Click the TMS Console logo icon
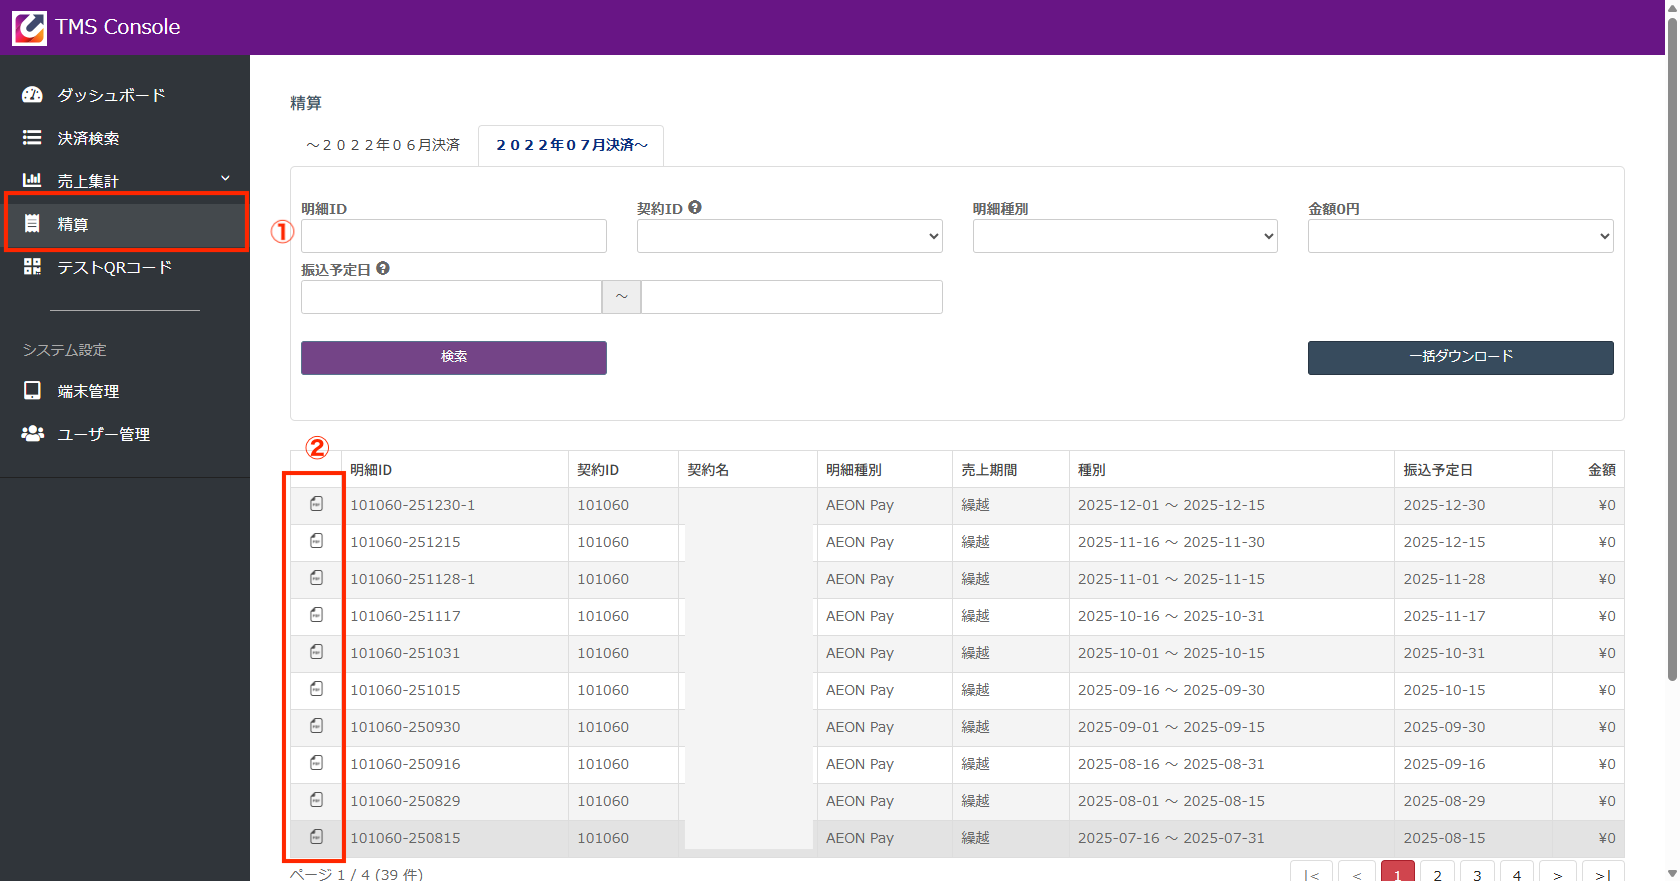 pos(29,27)
